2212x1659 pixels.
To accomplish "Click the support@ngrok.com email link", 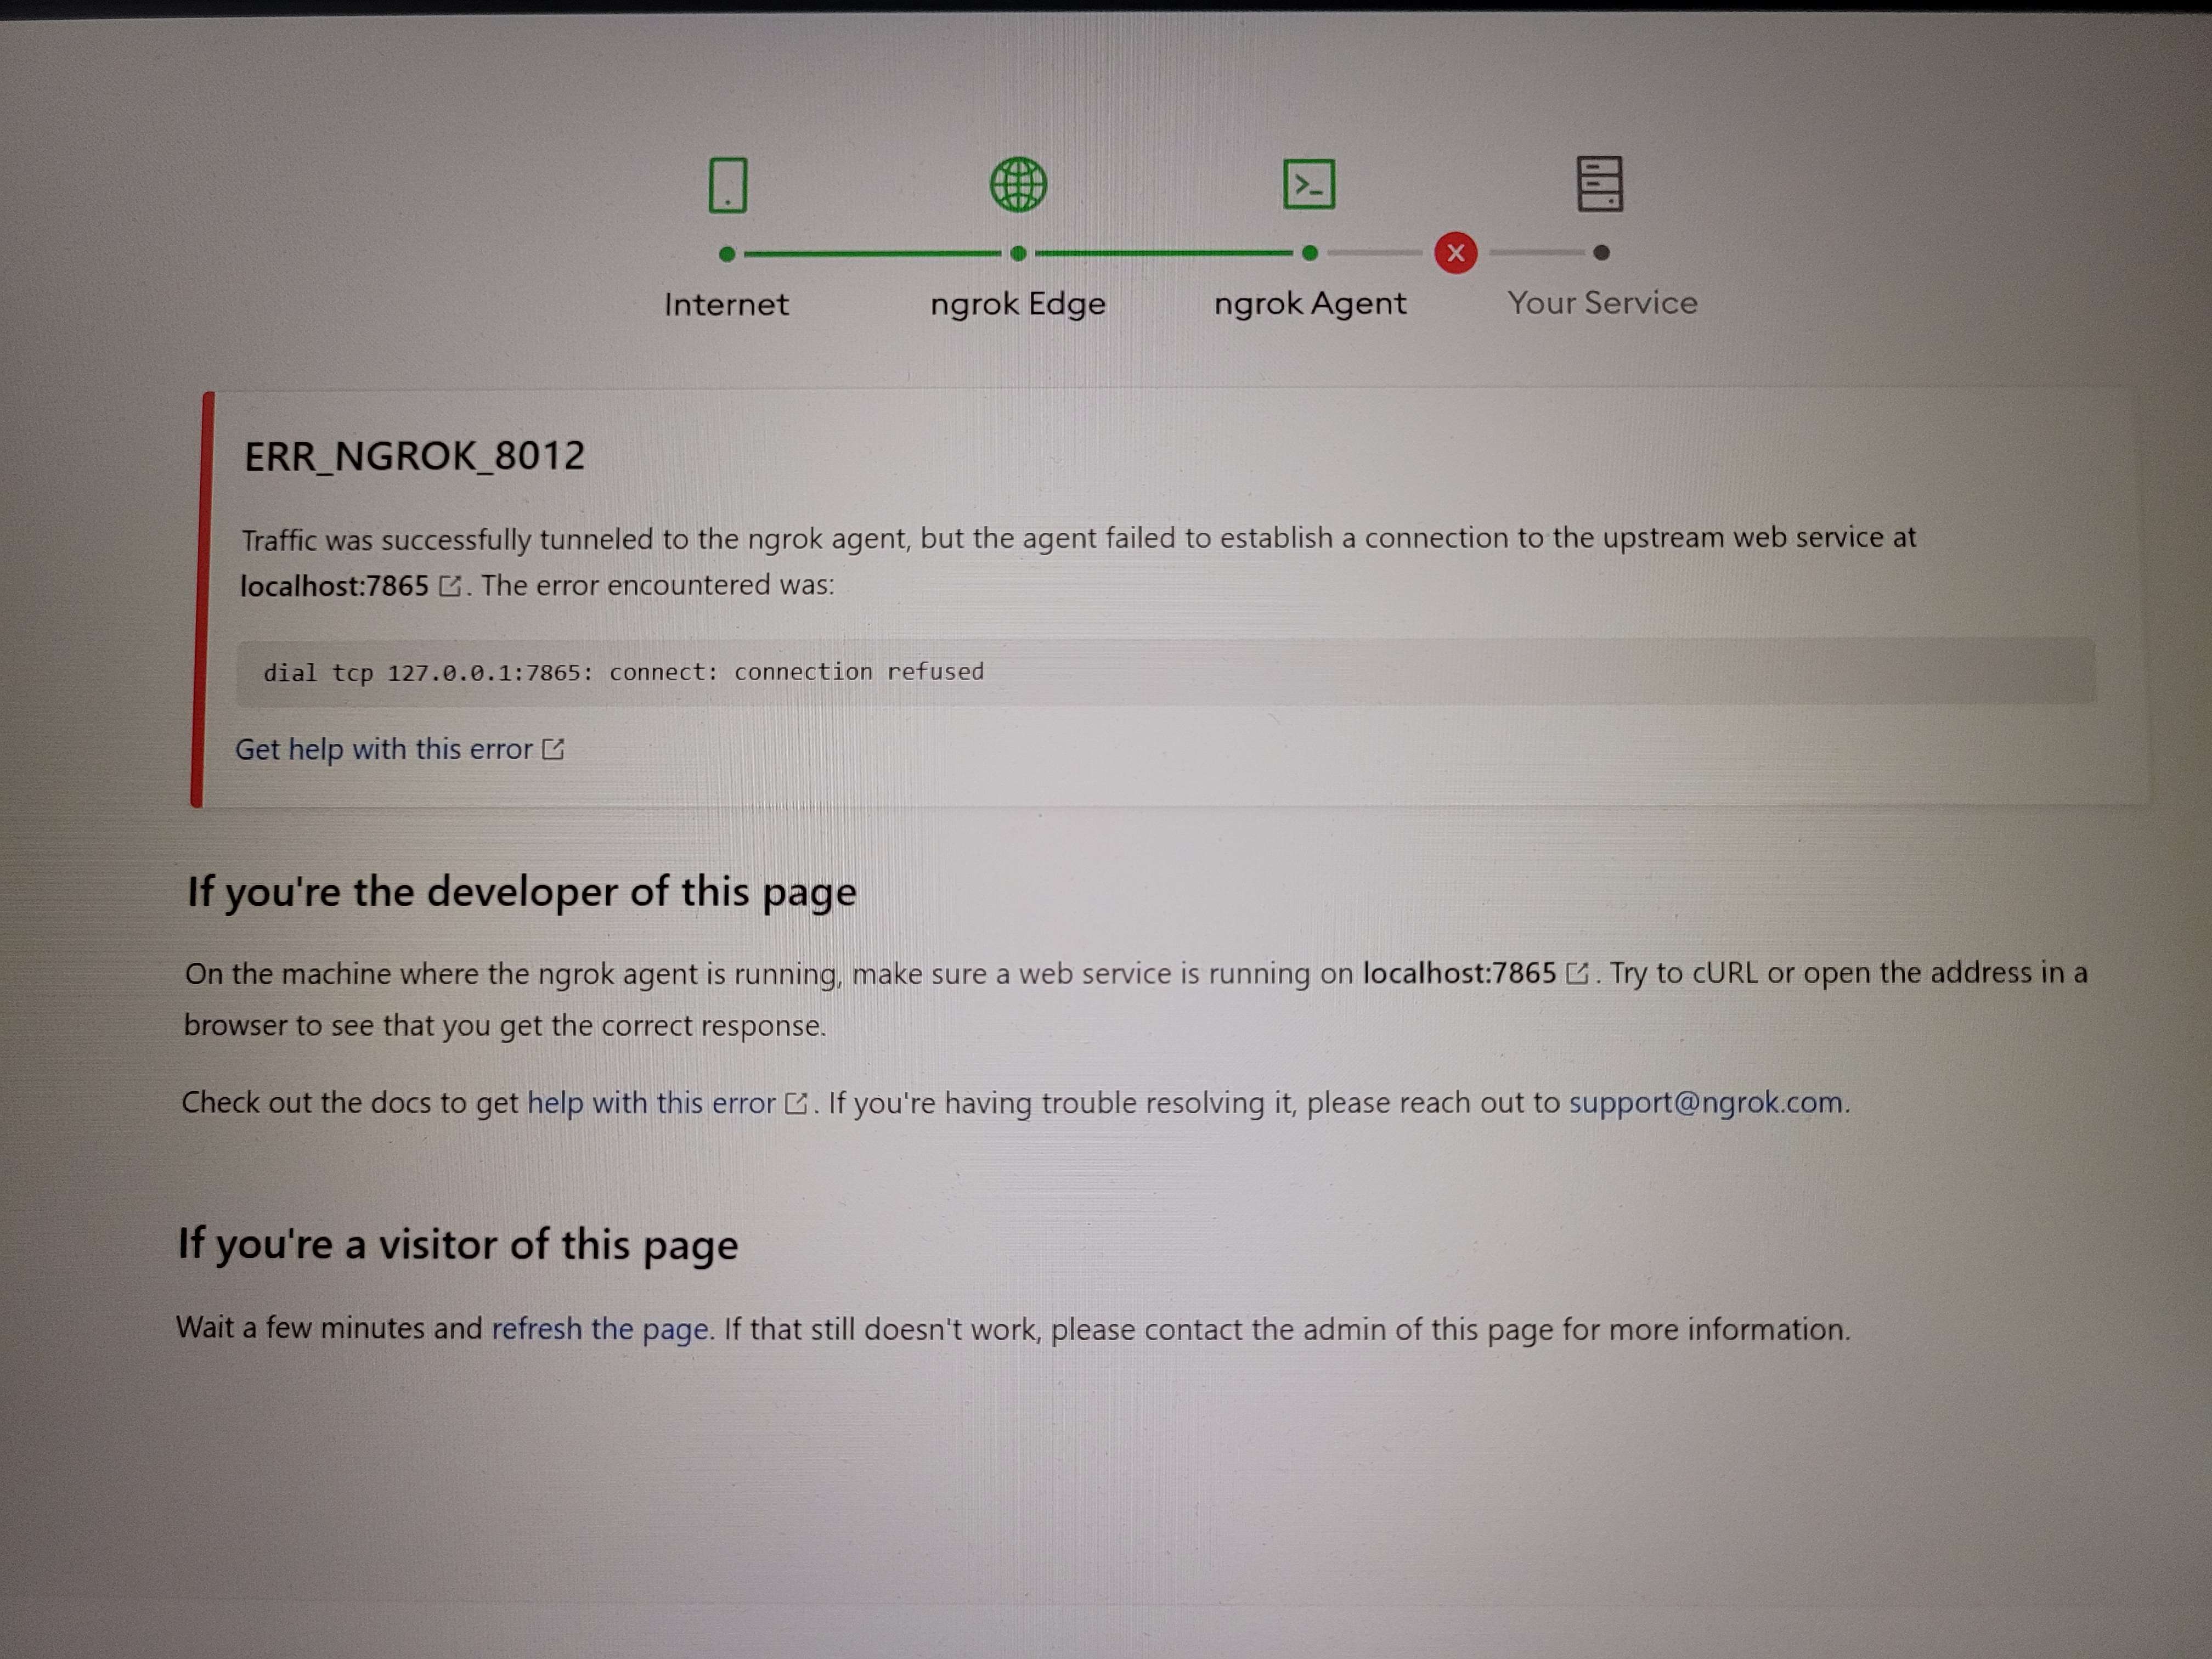I will pos(1705,1102).
